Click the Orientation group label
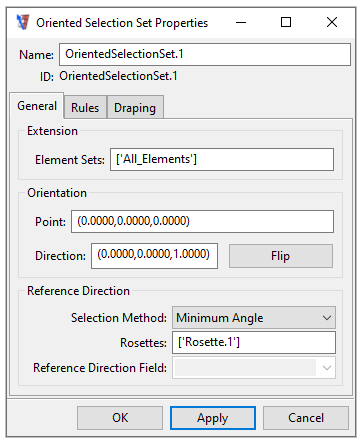 pyautogui.click(x=57, y=193)
